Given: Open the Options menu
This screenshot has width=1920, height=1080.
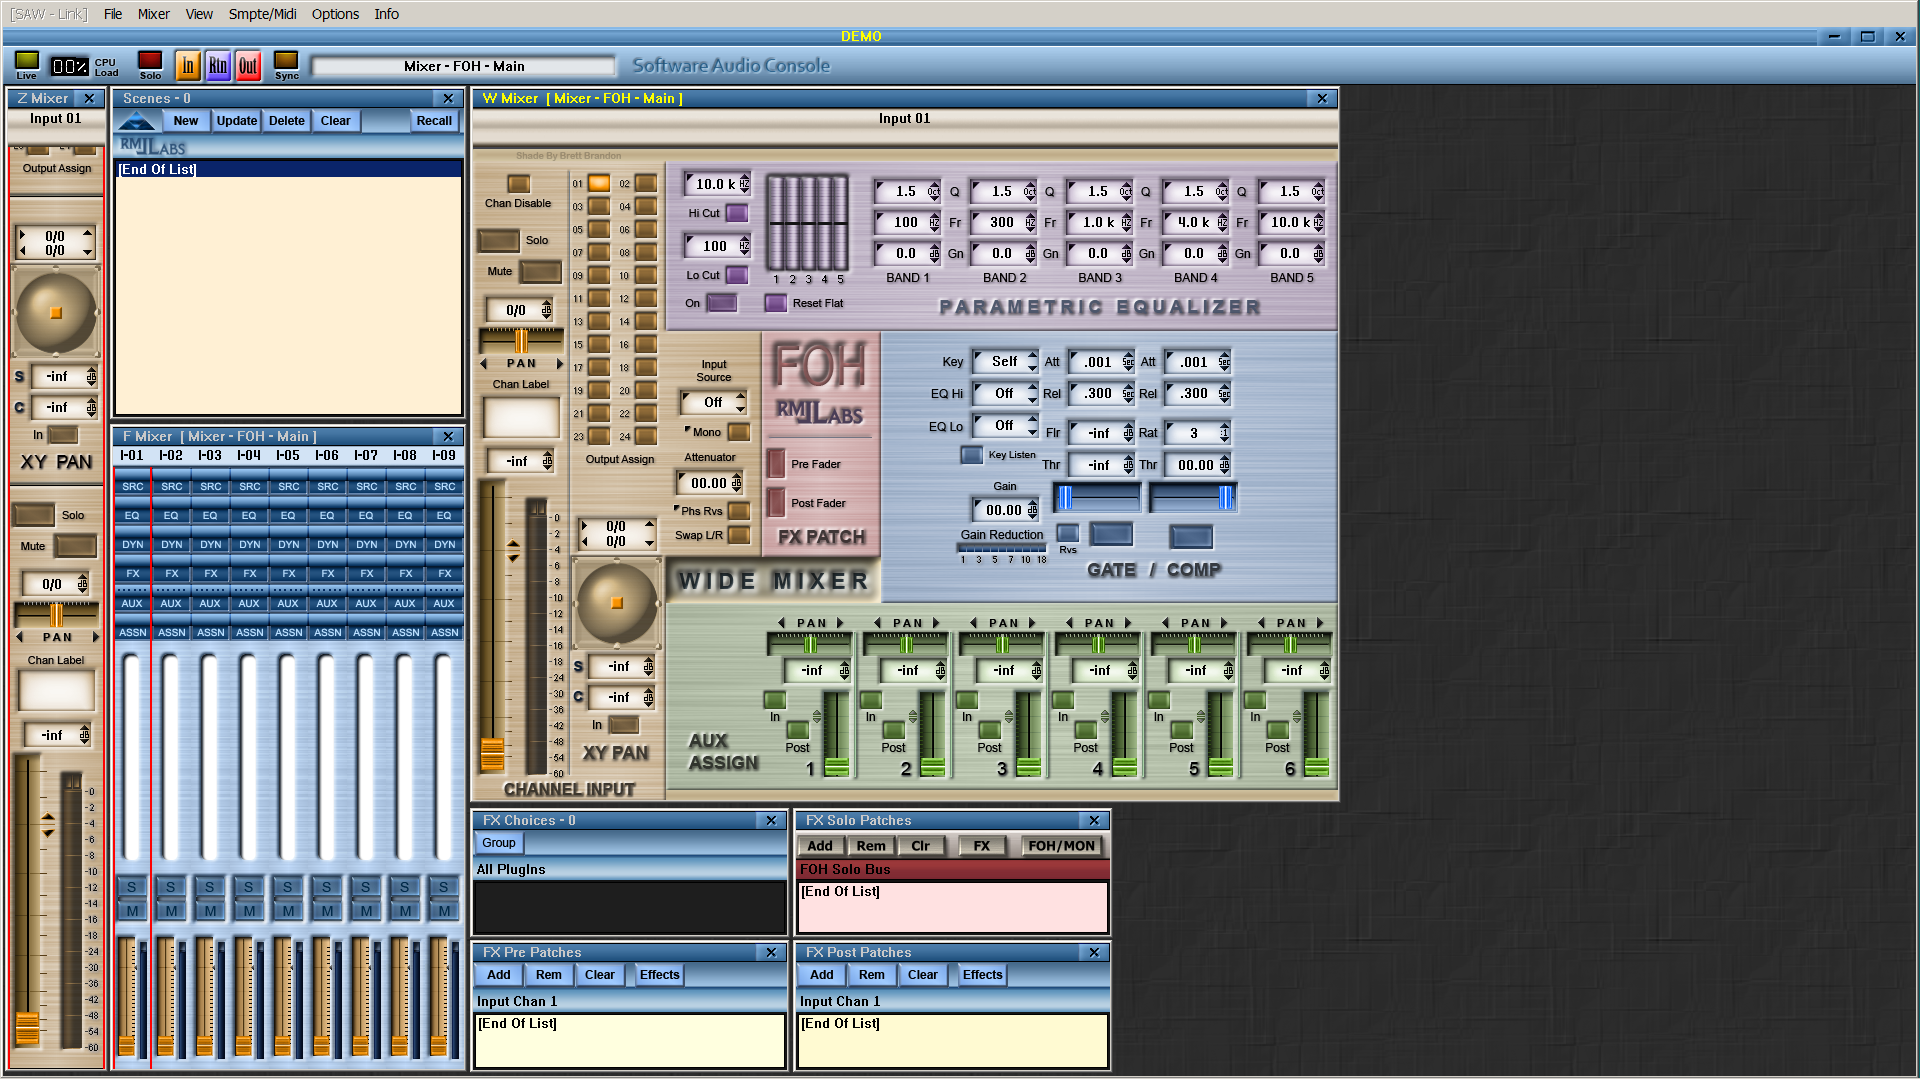Looking at the screenshot, I should click(x=335, y=14).
